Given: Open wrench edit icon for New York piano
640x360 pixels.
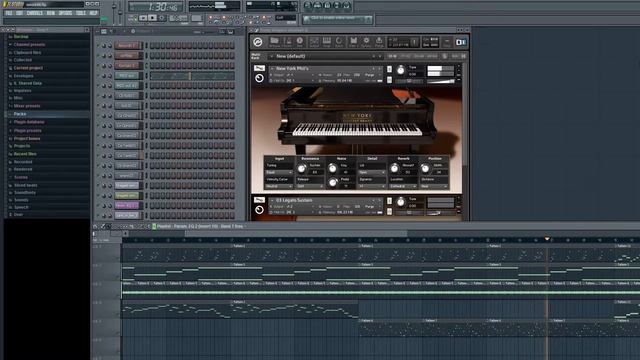Looking at the screenshot, I should pyautogui.click(x=259, y=68).
